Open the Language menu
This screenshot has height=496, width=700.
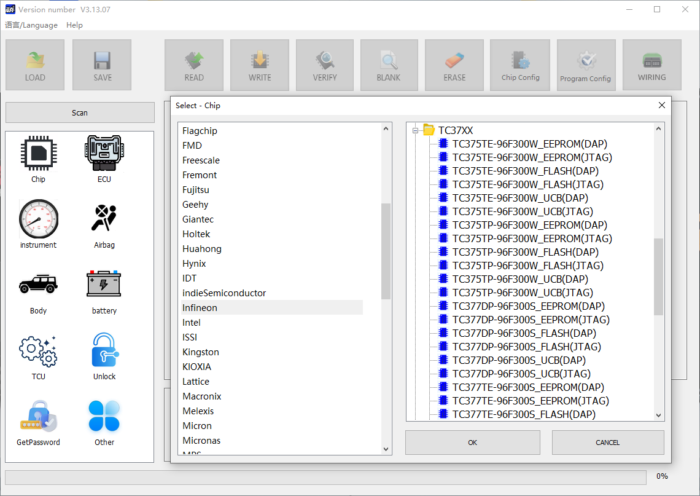point(31,25)
